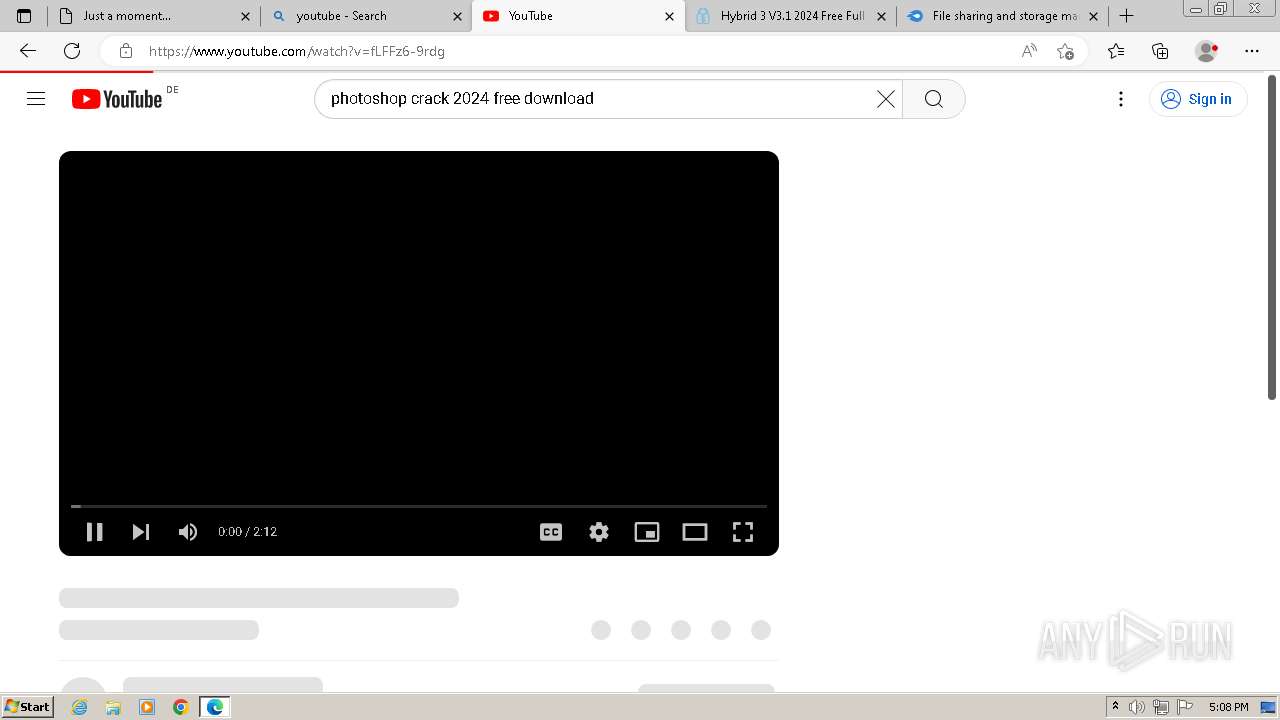
Task: Select the address bar URL
Action: point(297,51)
